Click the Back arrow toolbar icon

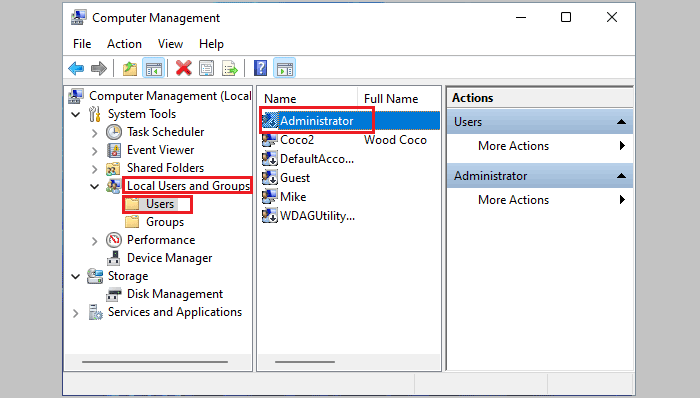76,68
